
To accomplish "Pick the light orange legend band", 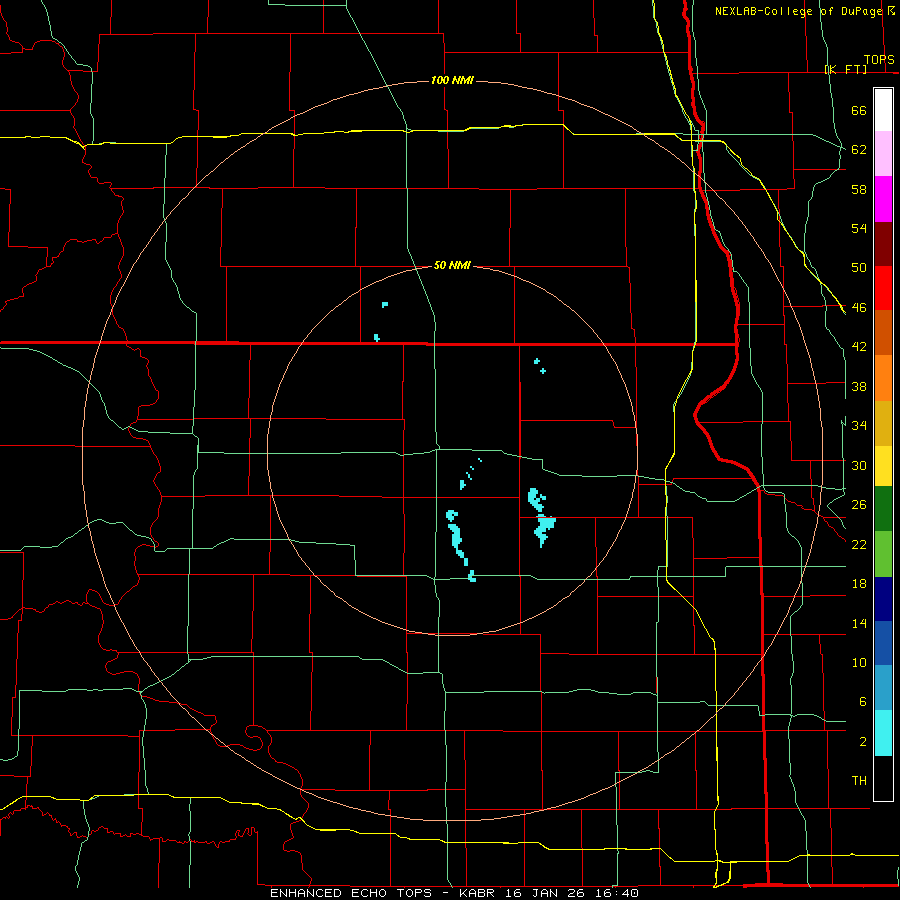I will 883,378.
